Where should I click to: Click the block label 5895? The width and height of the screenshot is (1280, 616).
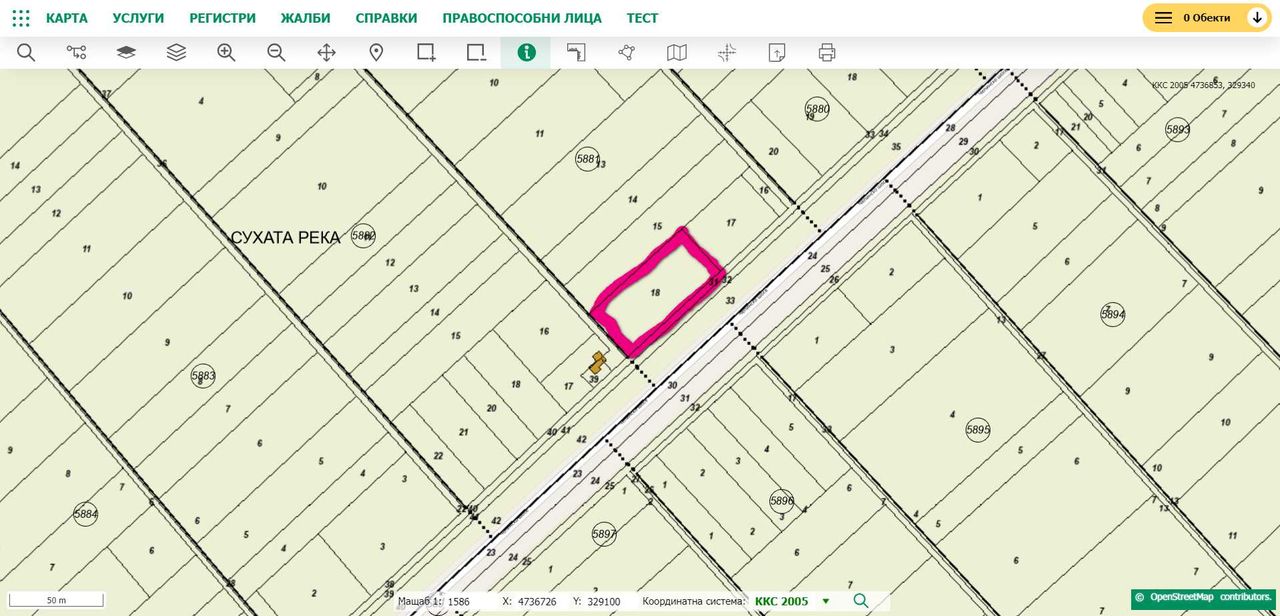(x=978, y=431)
